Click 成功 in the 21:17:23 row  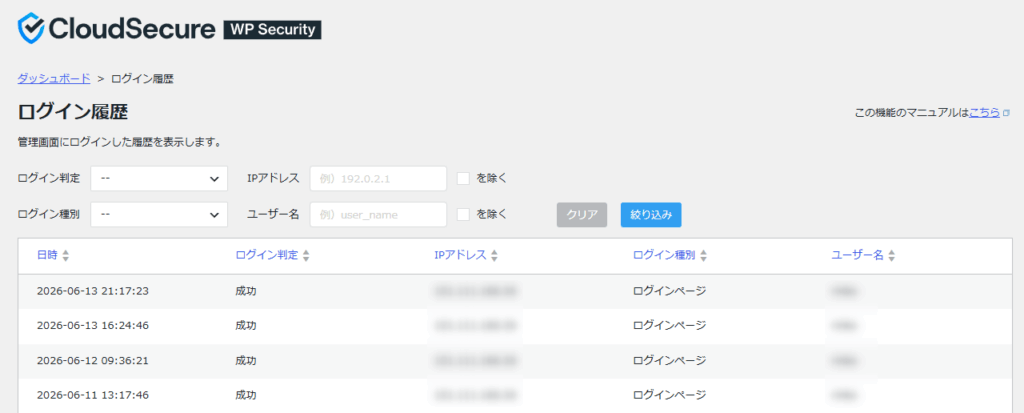[246, 291]
